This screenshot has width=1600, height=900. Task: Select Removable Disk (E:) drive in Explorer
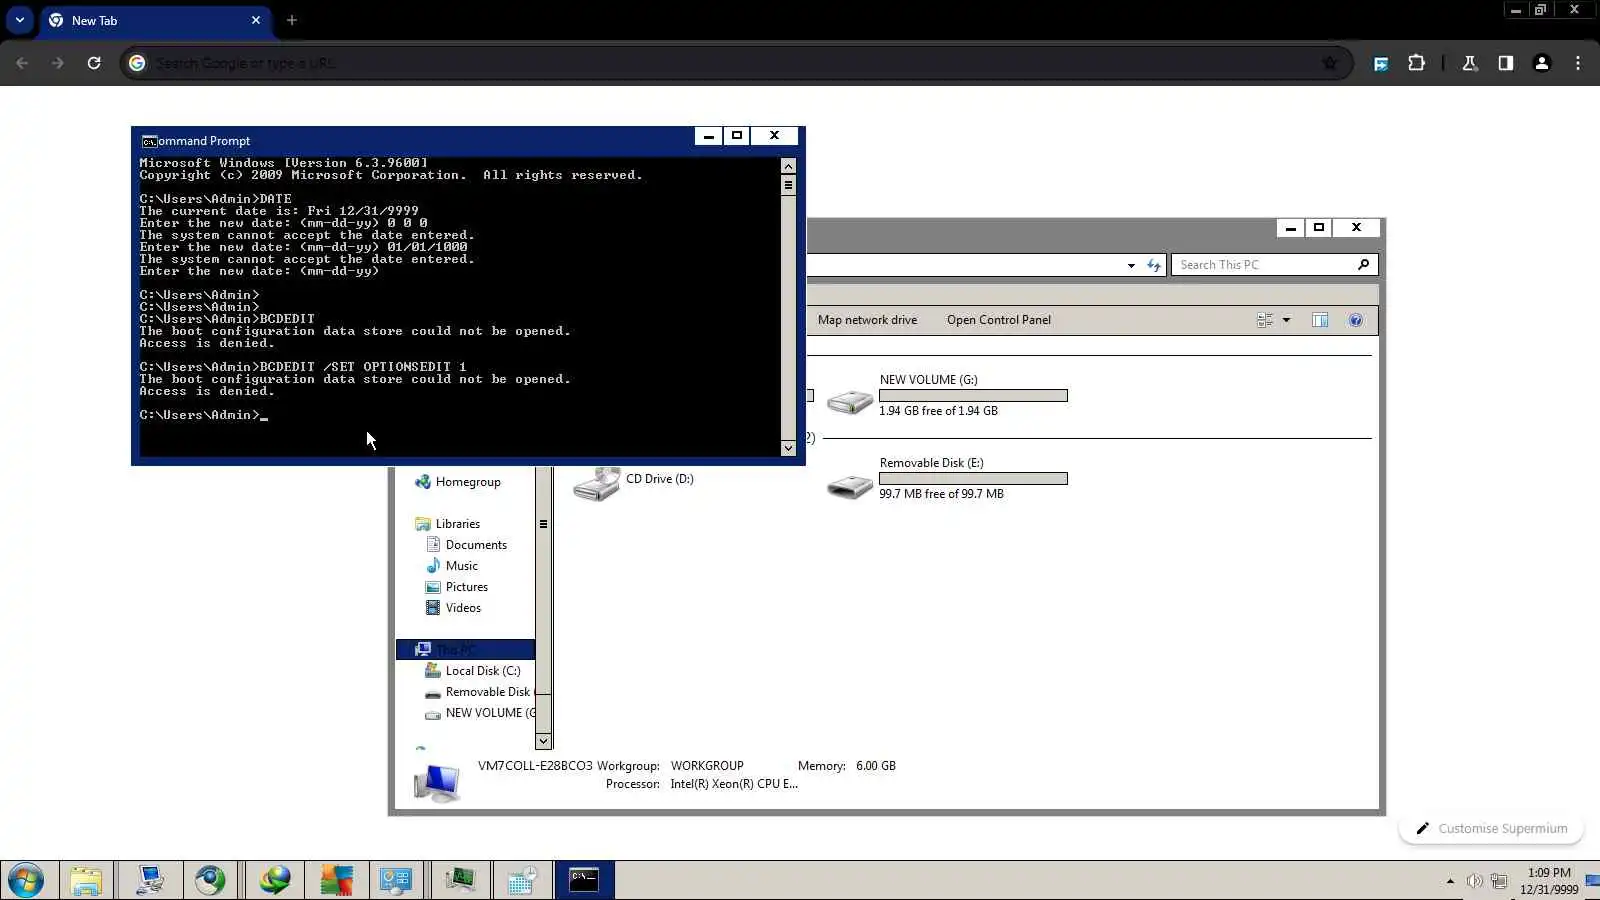pos(947,478)
